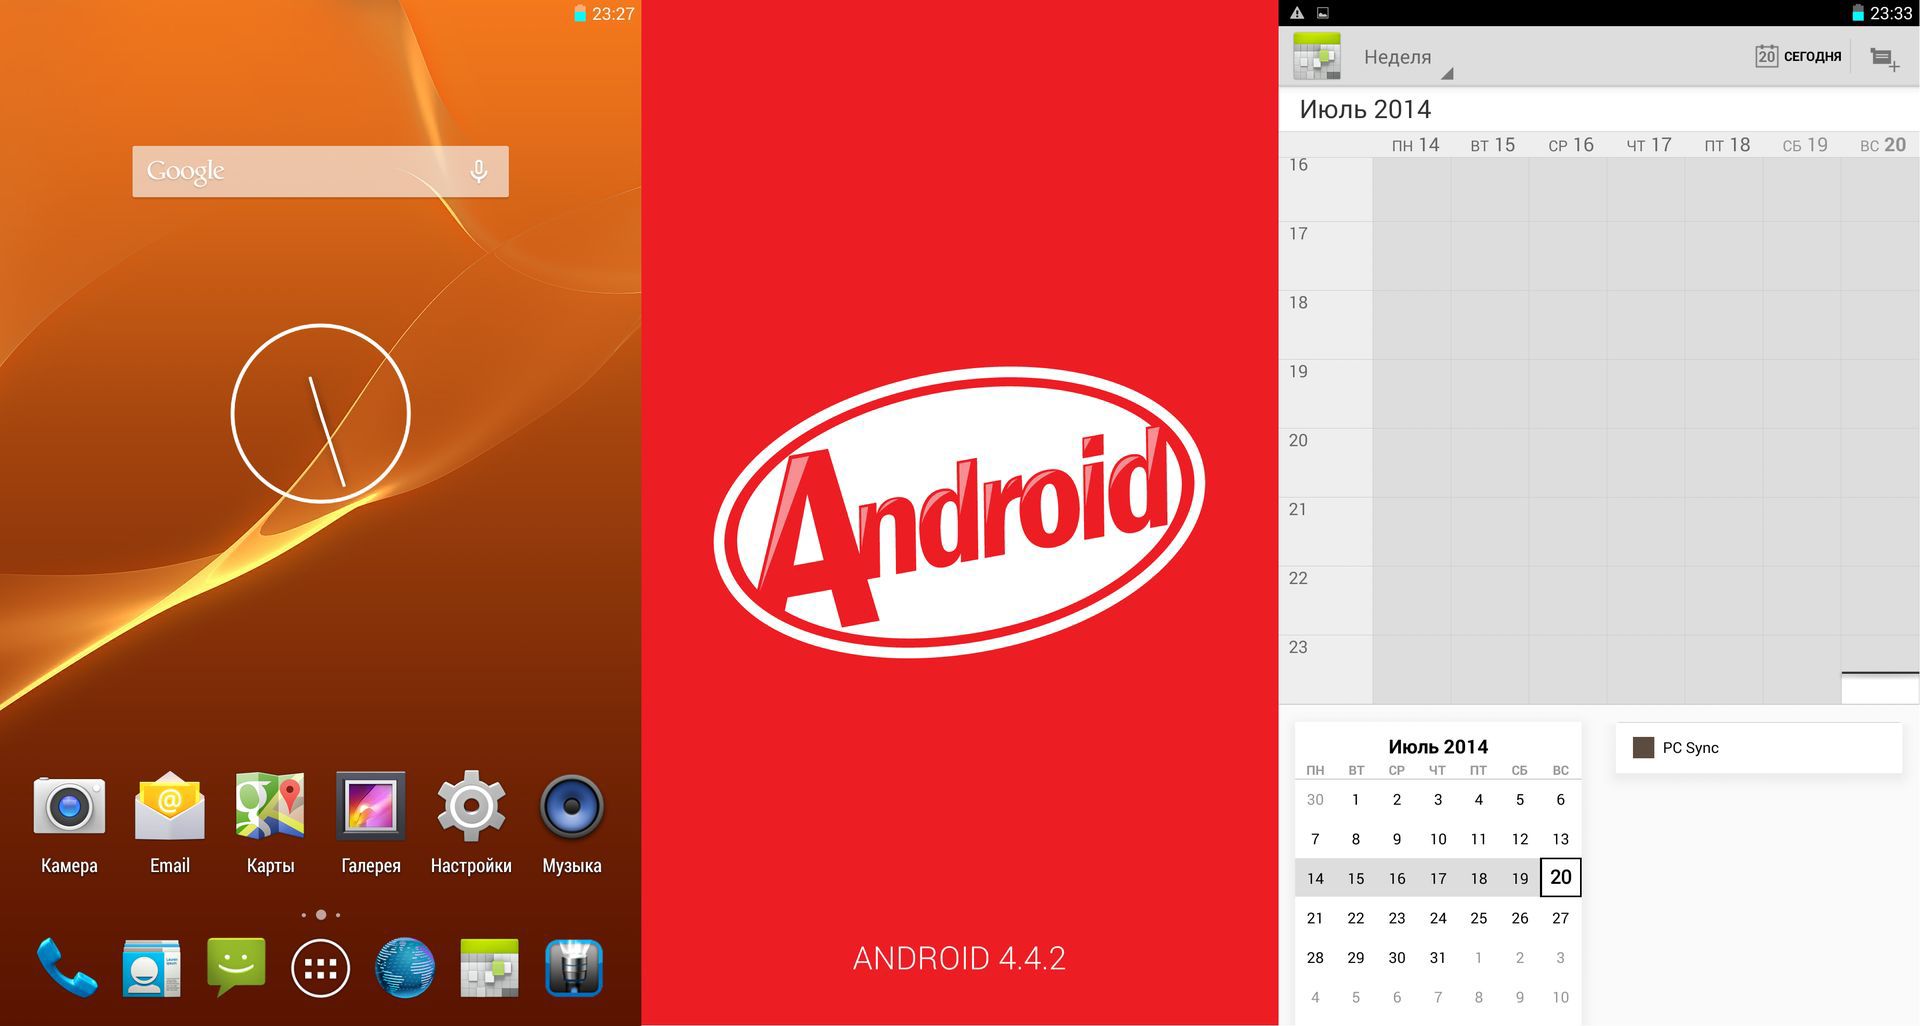
Task: Tap the 23:27 clock in home status bar
Action: [x=613, y=14]
